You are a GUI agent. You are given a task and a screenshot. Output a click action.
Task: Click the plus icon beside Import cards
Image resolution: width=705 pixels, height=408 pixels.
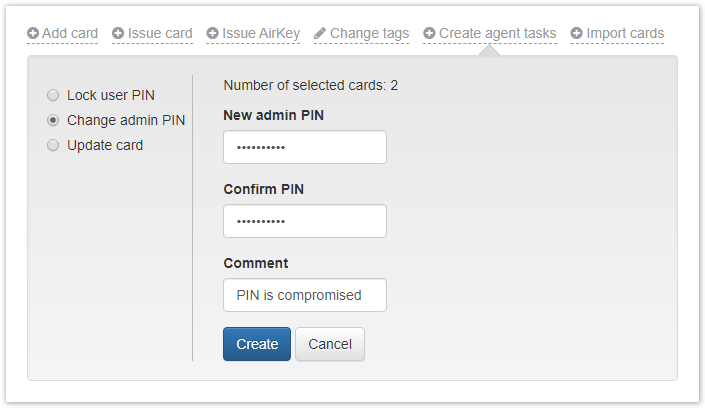click(577, 33)
